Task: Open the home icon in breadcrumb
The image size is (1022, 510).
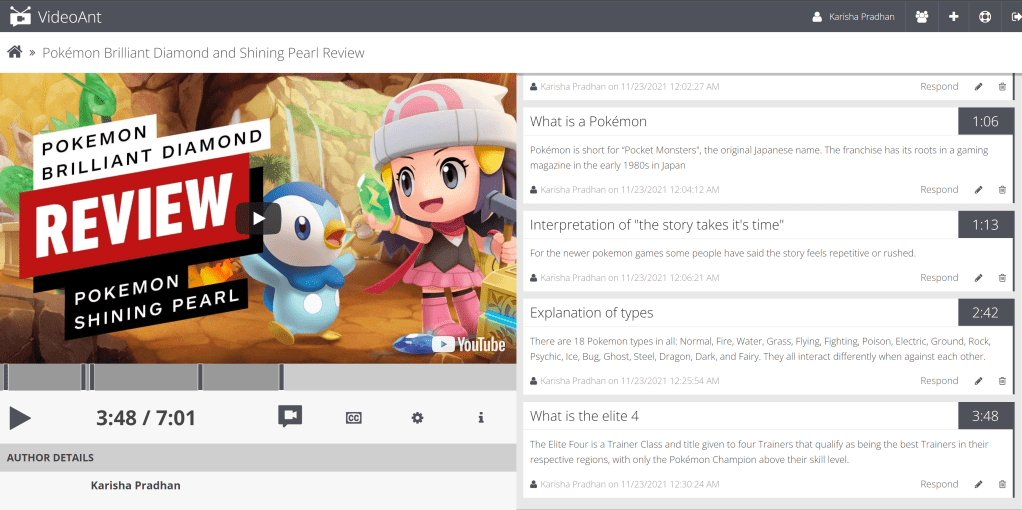Action: [x=14, y=52]
